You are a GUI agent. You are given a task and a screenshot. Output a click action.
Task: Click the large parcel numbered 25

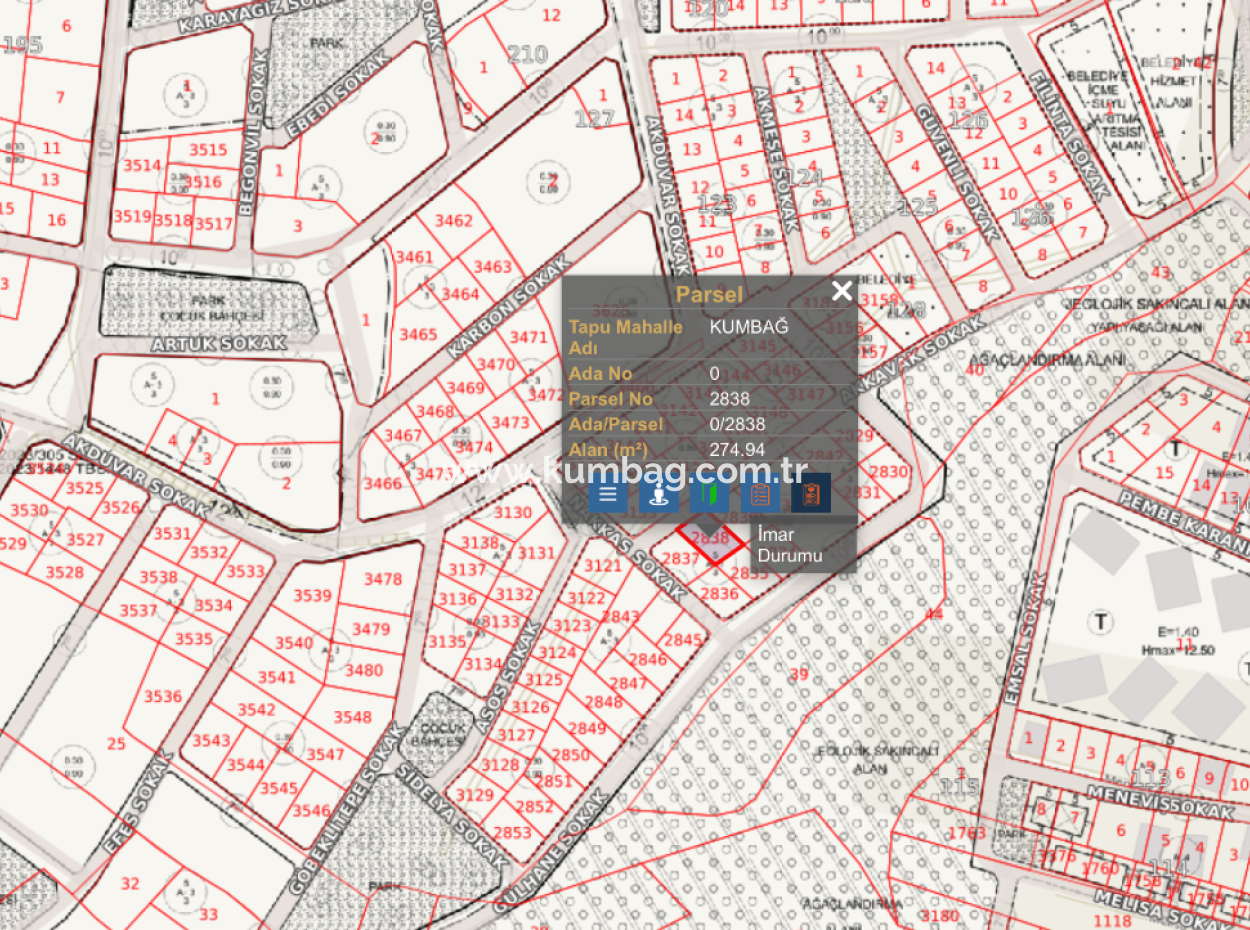tap(116, 743)
